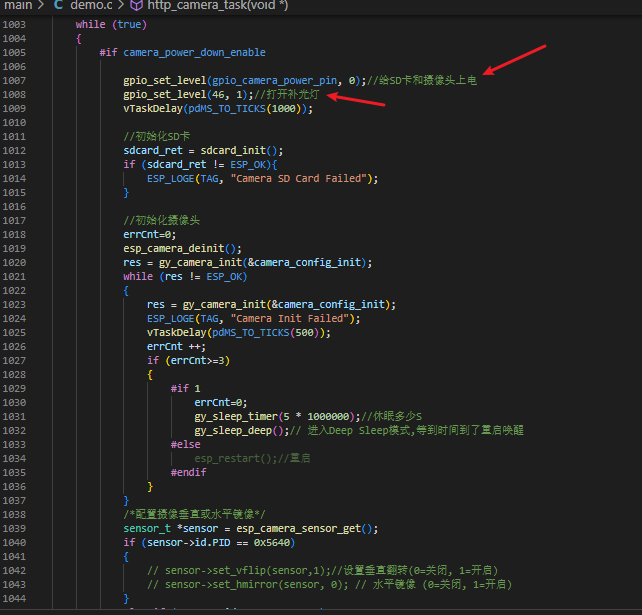Click the comment '//初始化摄像头'

click(x=161, y=221)
